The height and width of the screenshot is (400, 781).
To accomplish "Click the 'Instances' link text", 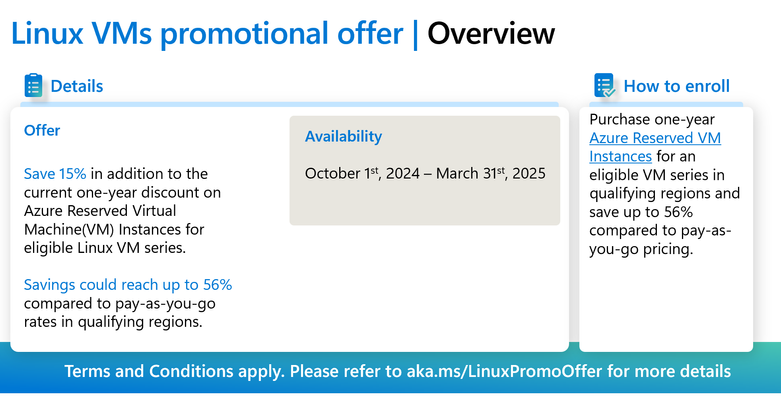I will coord(620,156).
